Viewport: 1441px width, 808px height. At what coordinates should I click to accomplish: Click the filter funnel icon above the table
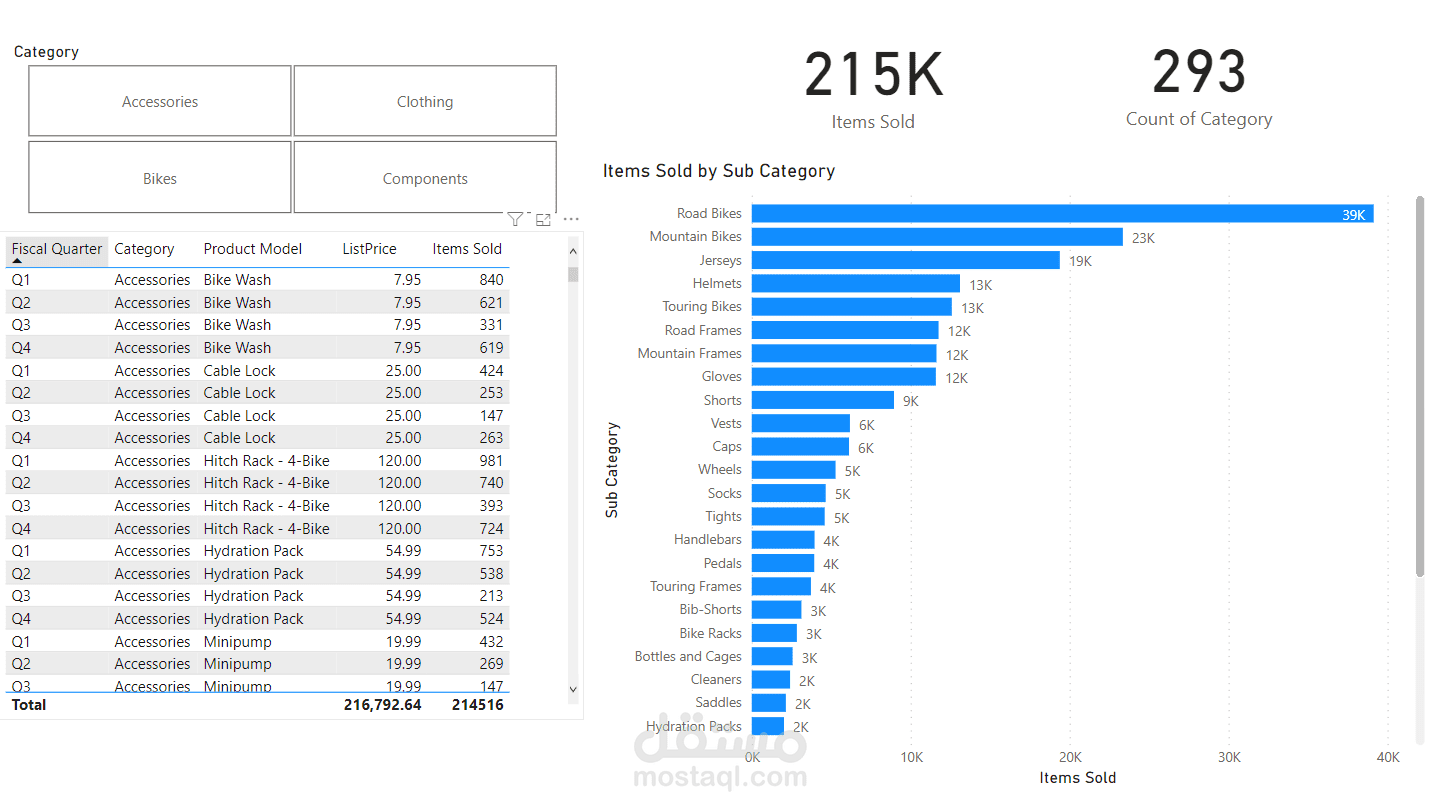(515, 219)
